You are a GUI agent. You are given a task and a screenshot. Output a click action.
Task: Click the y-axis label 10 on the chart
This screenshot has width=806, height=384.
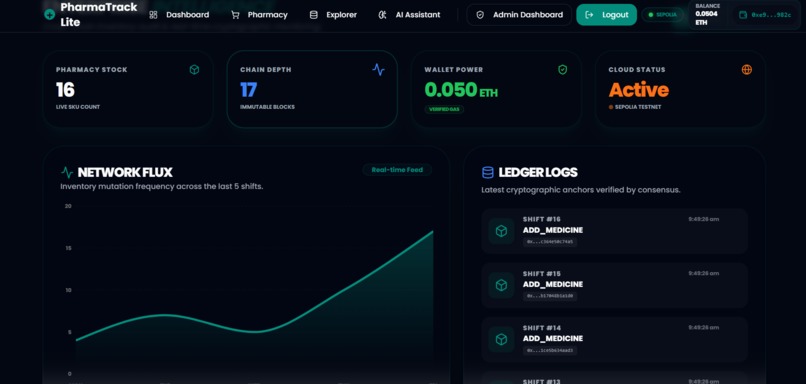coord(68,290)
